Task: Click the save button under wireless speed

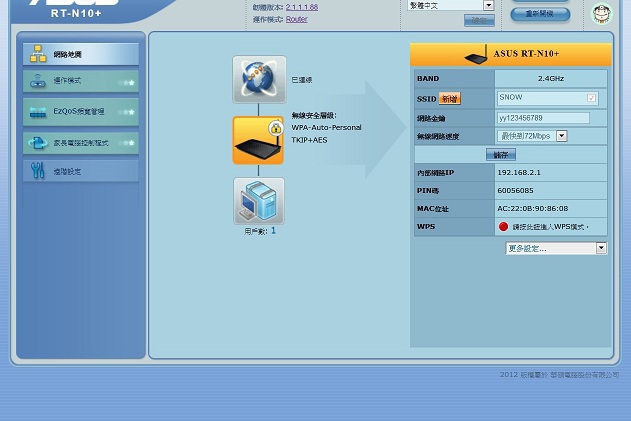Action: point(501,155)
